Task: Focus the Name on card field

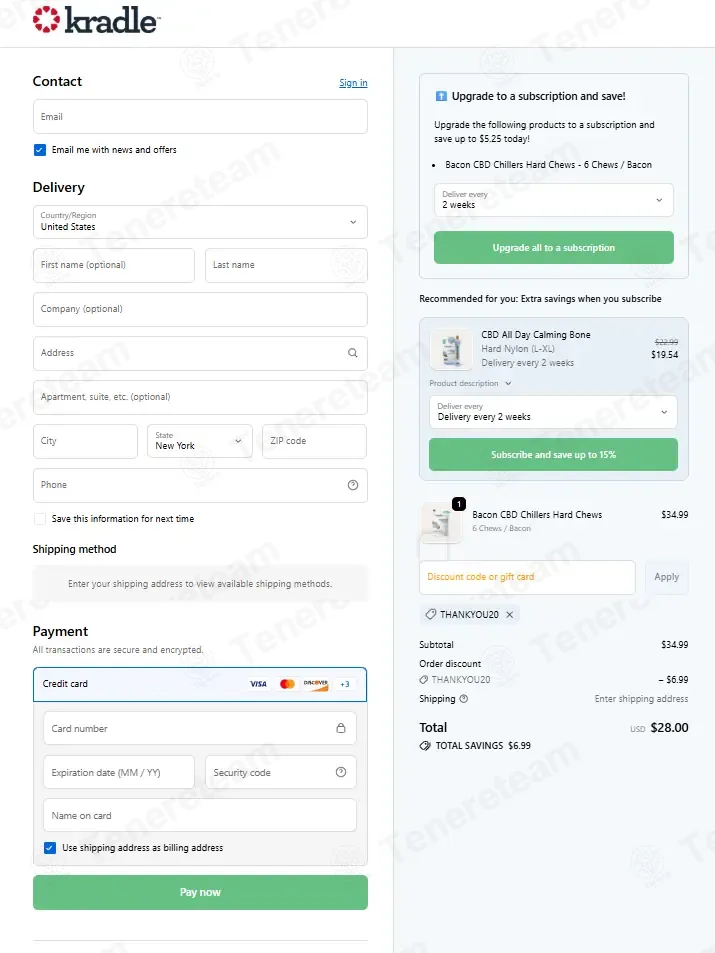Action: coord(199,815)
